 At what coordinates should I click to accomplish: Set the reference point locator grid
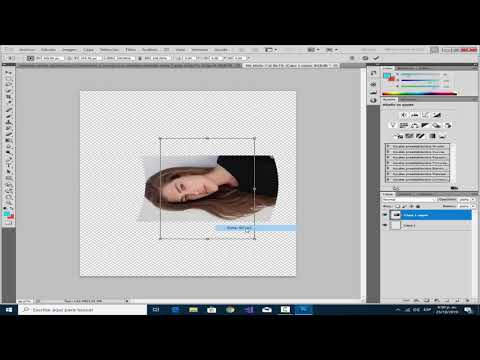pyautogui.click(x=30, y=58)
